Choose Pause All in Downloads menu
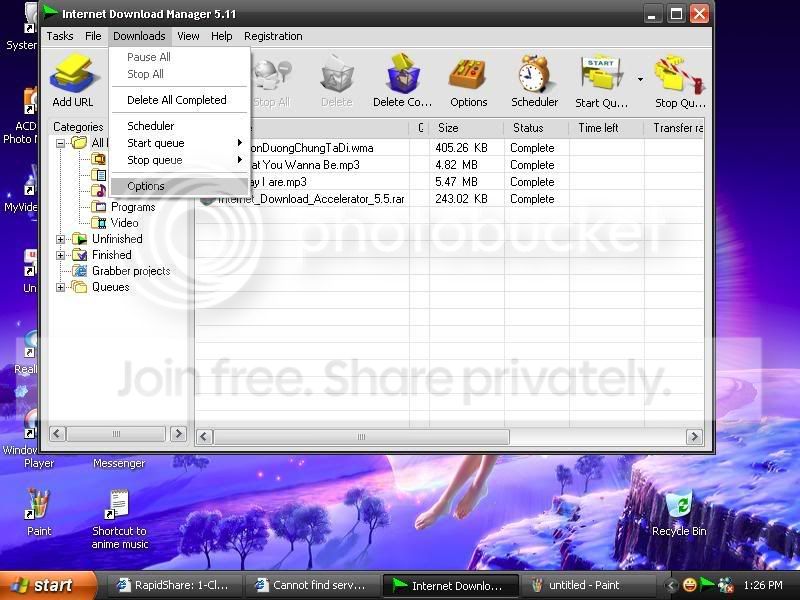This screenshot has width=800, height=600. (180, 57)
